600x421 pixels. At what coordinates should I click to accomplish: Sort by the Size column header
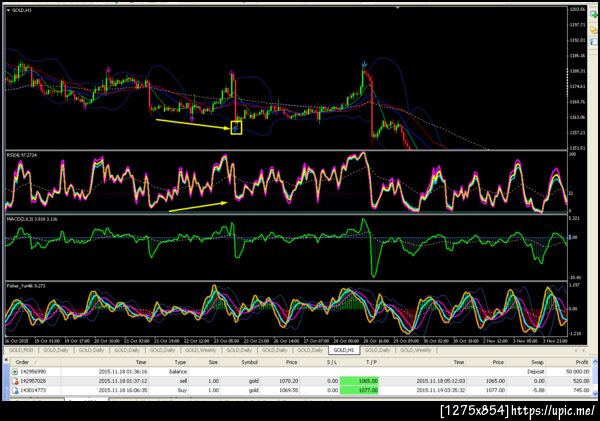coord(213,362)
